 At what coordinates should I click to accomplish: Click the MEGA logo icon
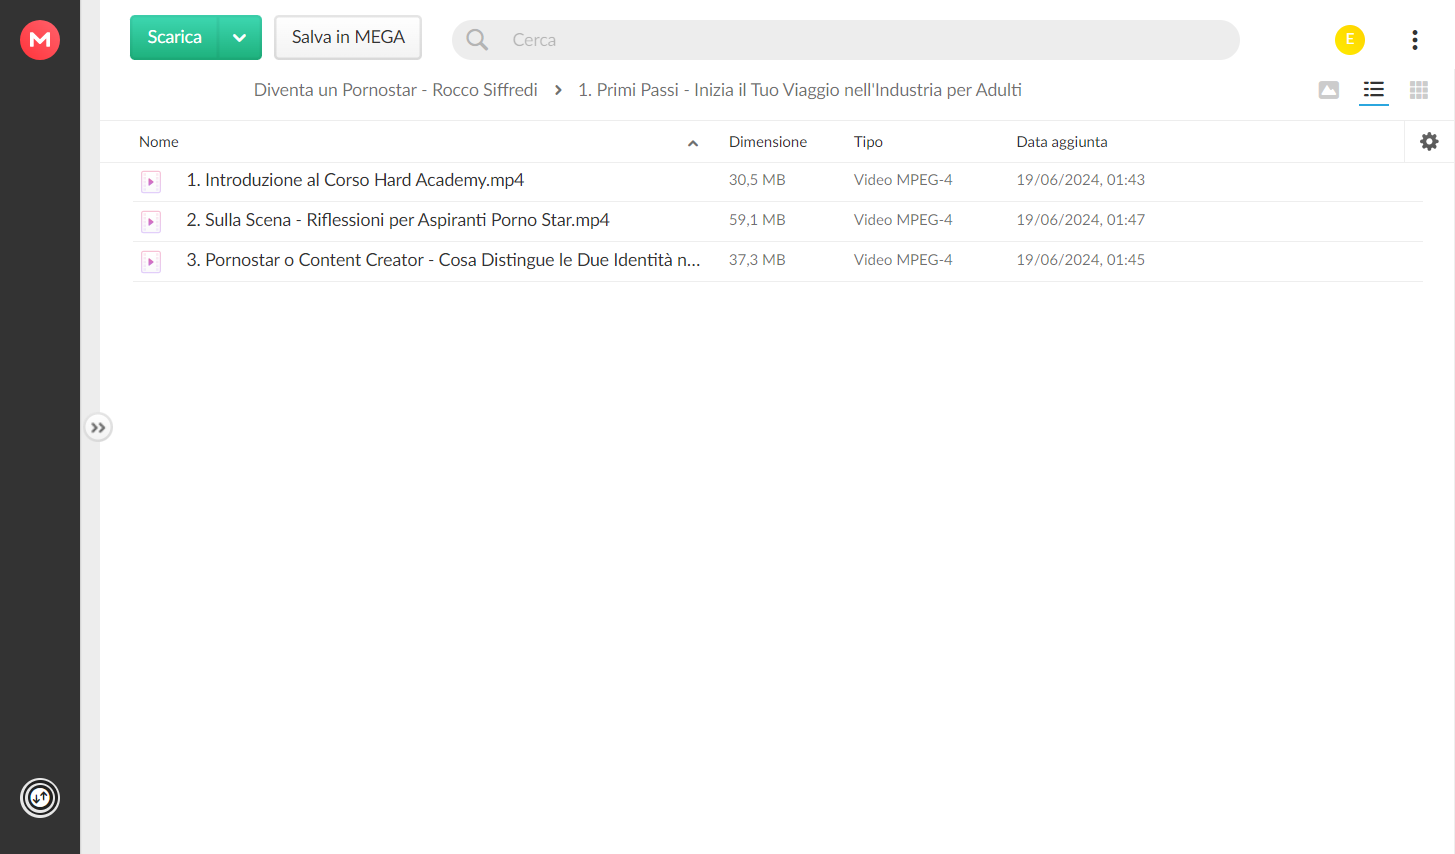[40, 40]
